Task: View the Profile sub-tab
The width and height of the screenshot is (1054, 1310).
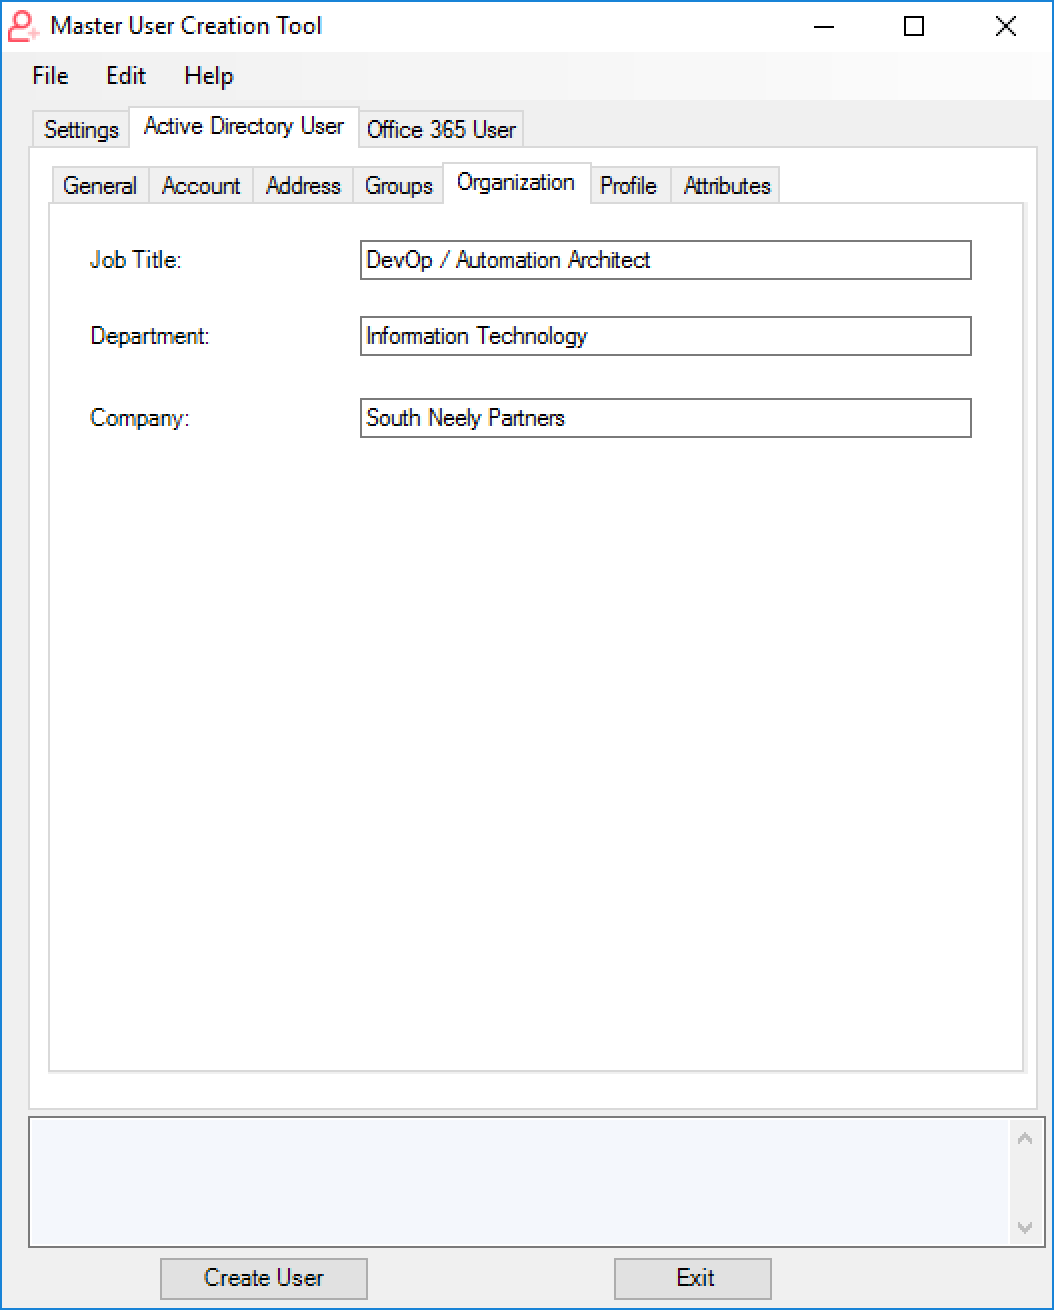Action: tap(629, 186)
